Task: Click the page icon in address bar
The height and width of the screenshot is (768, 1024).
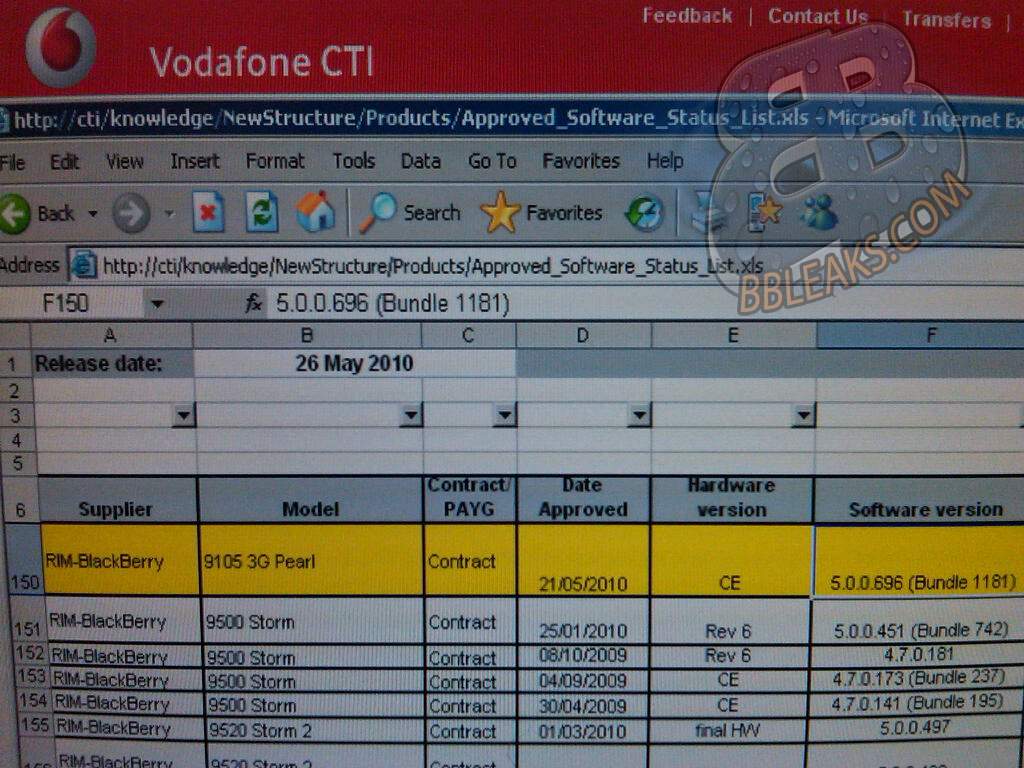Action: click(x=83, y=265)
